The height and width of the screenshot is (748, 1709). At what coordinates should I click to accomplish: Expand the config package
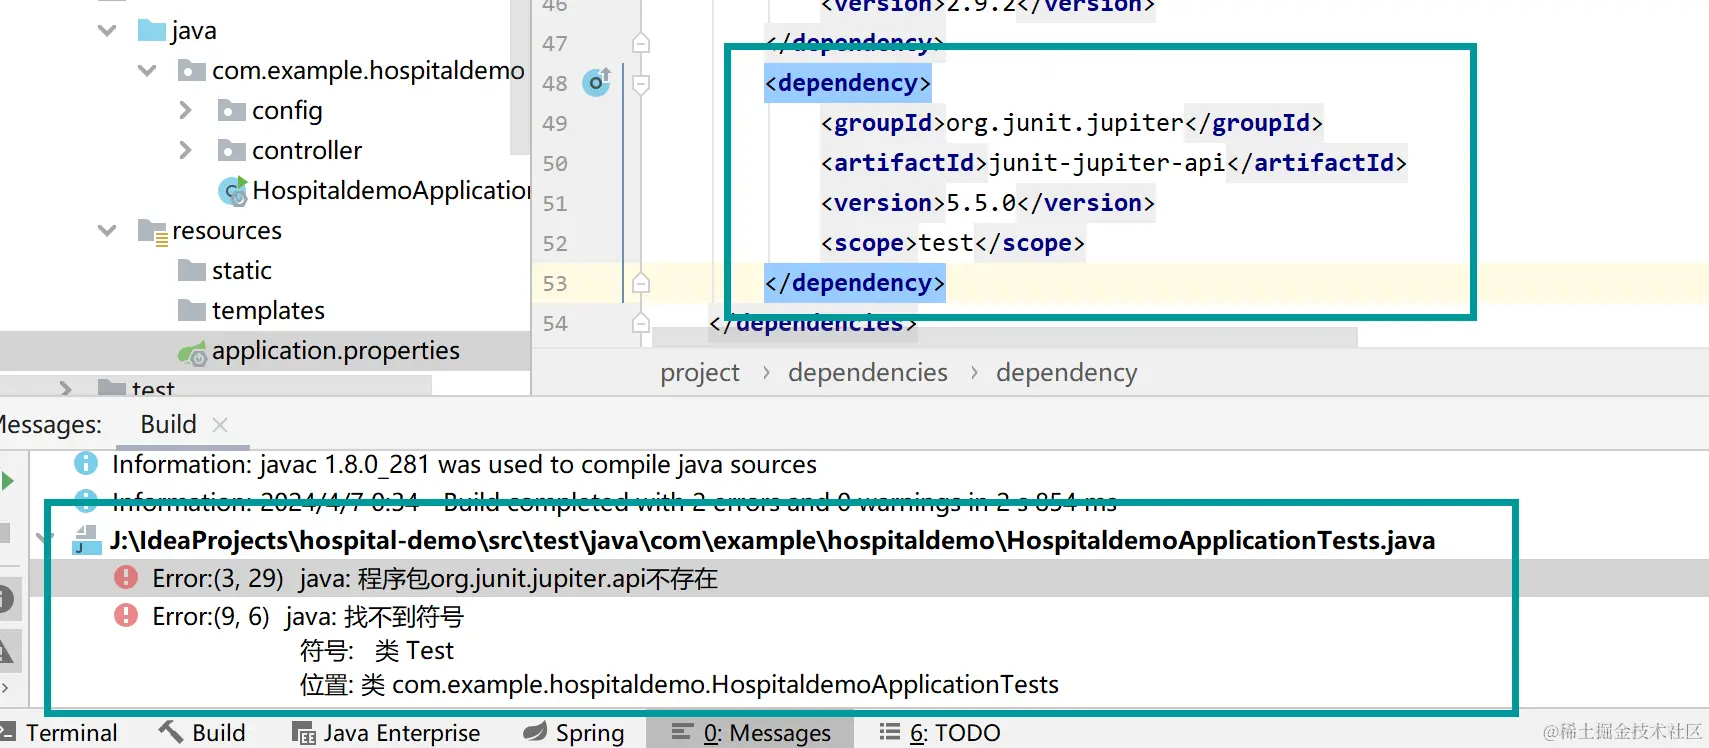(185, 110)
